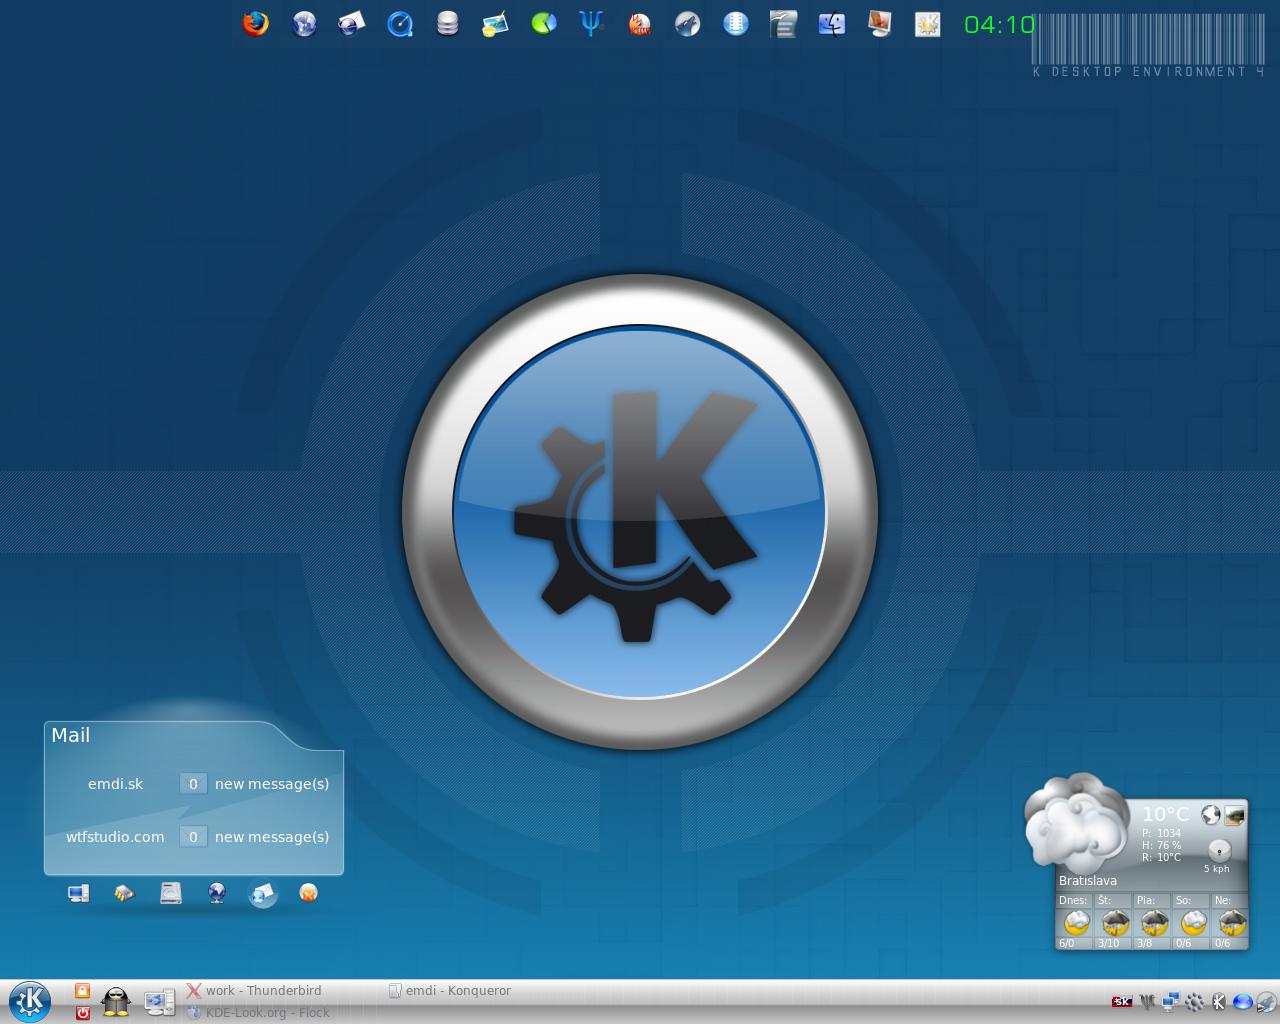Image resolution: width=1280 pixels, height=1024 pixels.
Task: Click the P: 1034 pressure reading
Action: click(1161, 833)
